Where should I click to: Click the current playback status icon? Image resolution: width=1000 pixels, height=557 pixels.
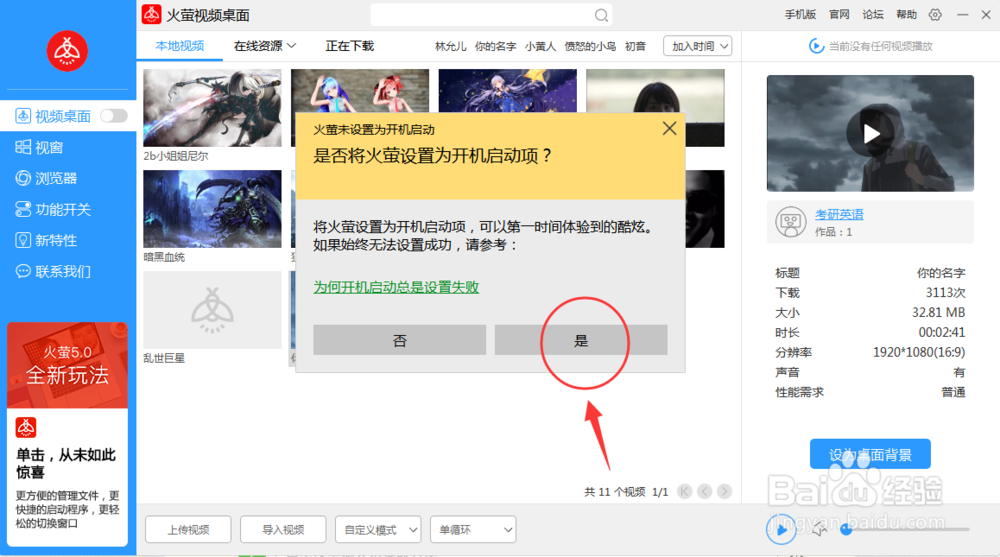click(816, 46)
